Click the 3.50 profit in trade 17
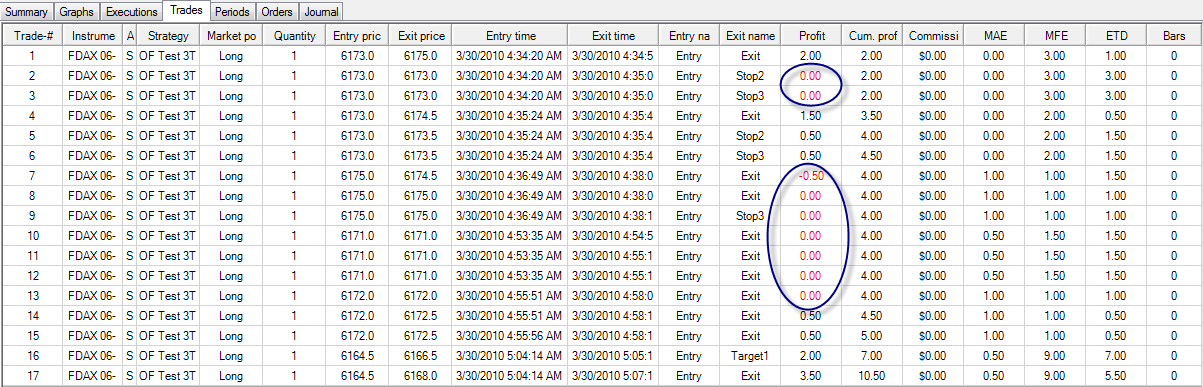1203x387 pixels. (x=811, y=376)
